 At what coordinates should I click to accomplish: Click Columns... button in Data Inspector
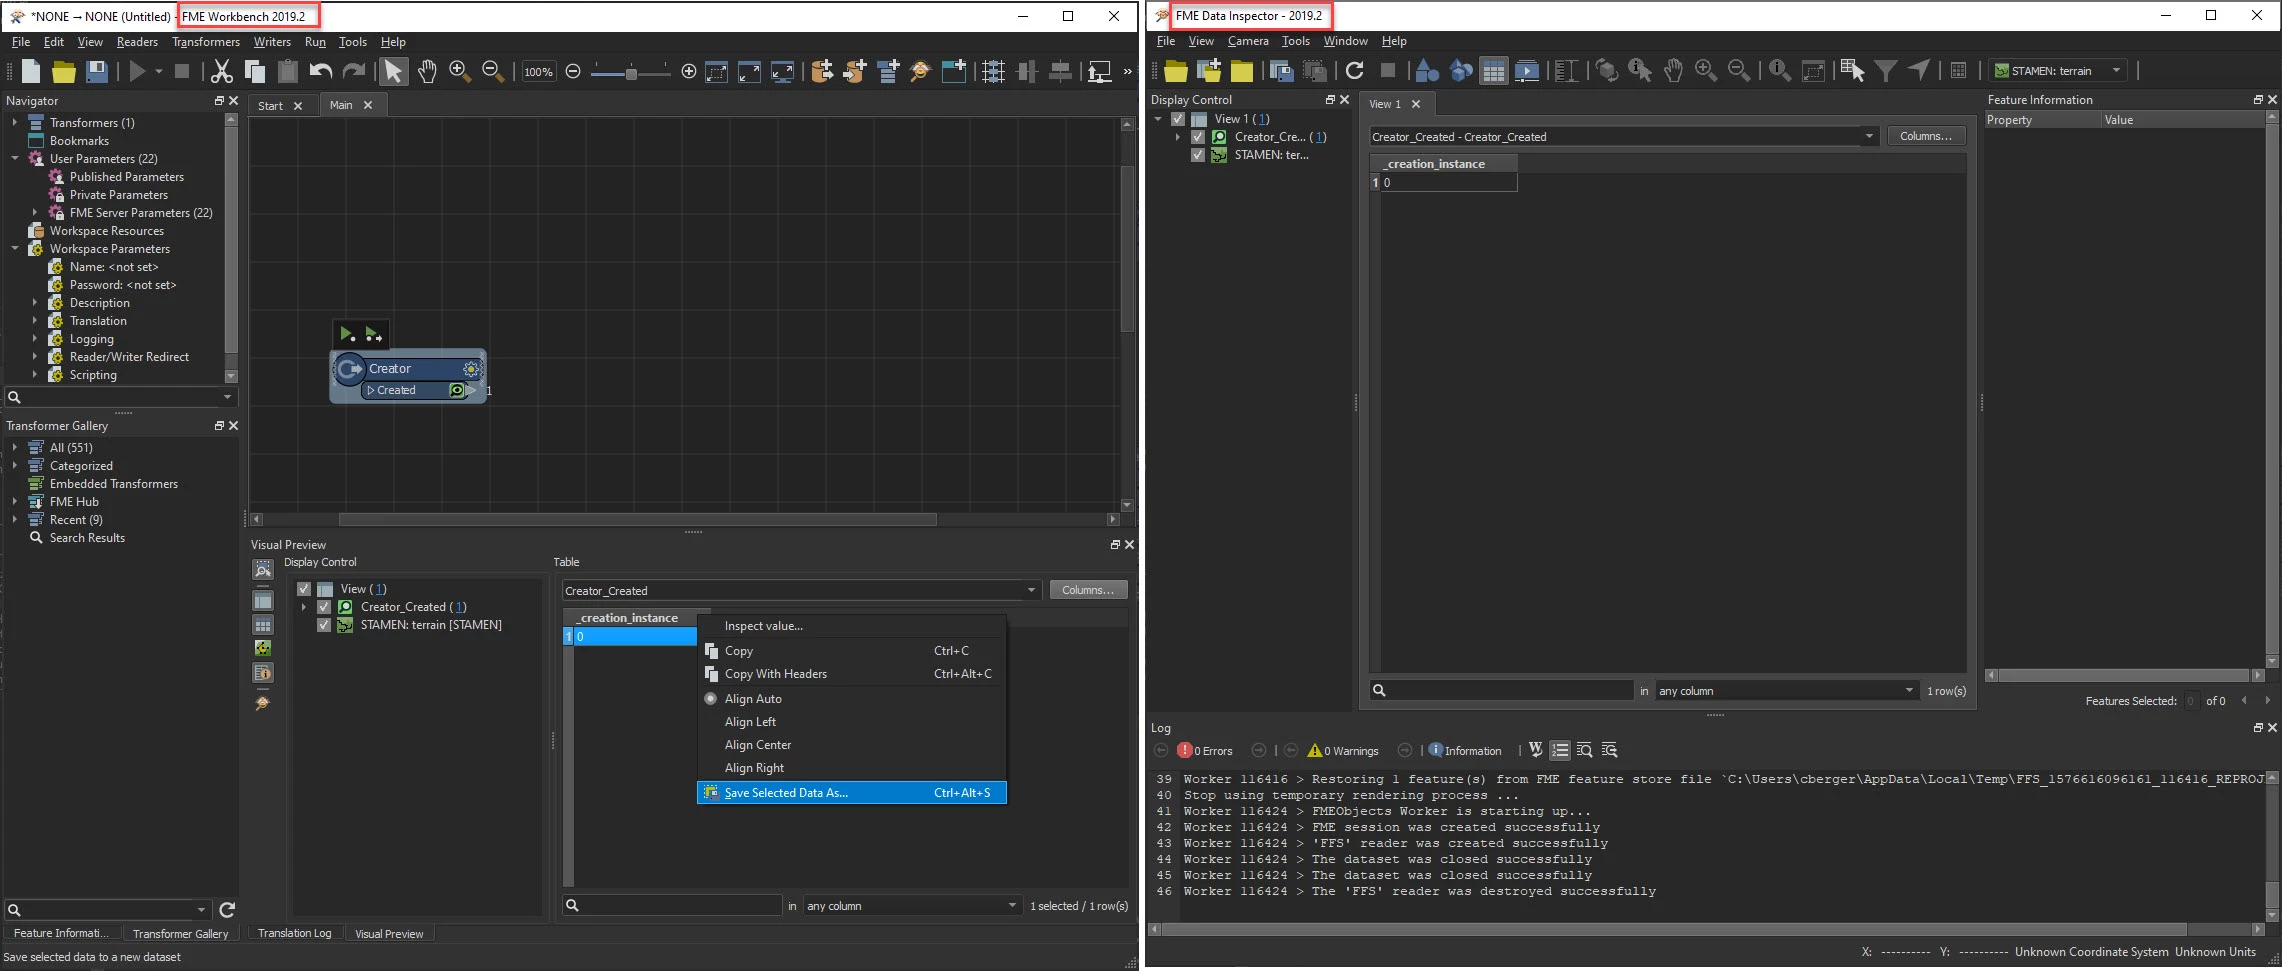point(1926,136)
